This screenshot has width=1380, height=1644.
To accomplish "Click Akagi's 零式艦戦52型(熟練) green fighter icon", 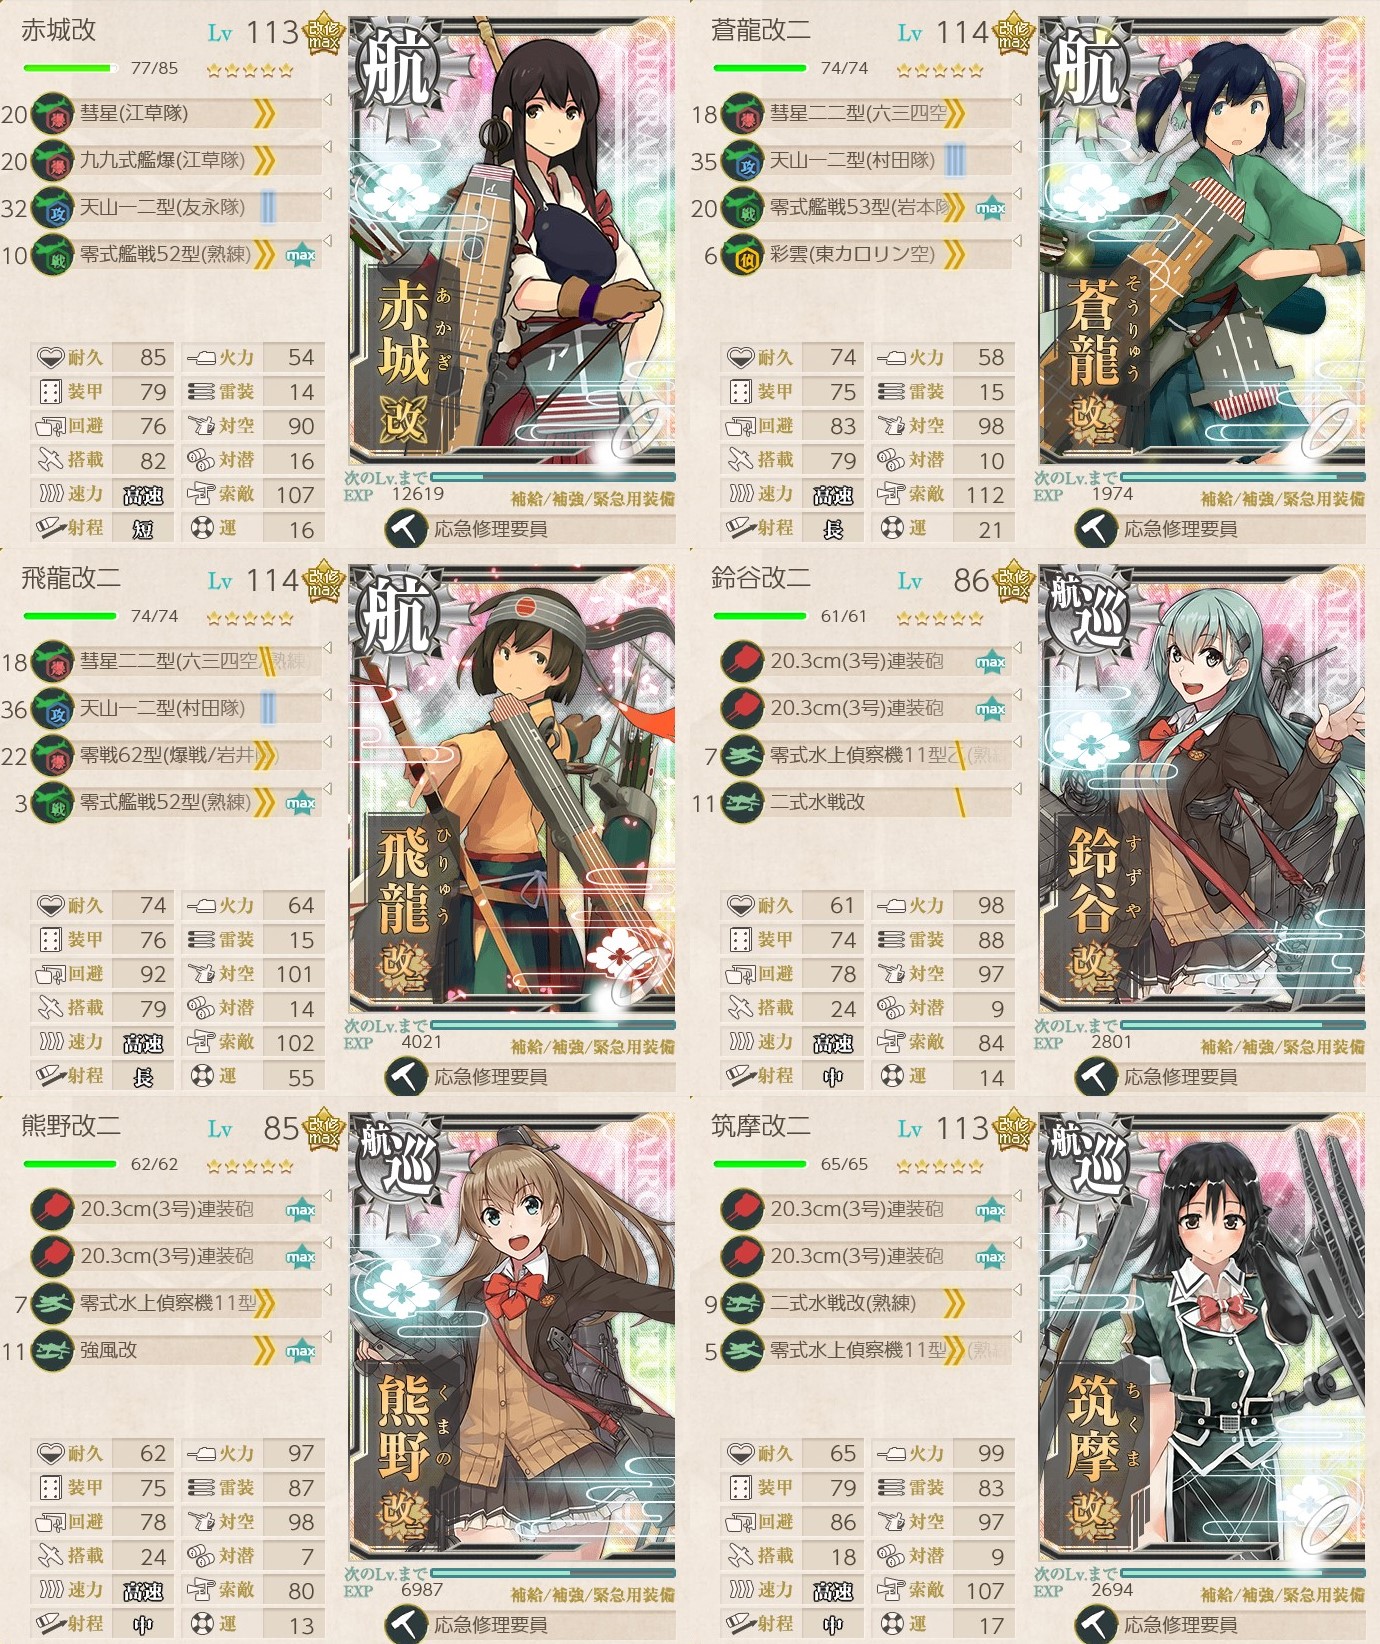I will point(52,255).
